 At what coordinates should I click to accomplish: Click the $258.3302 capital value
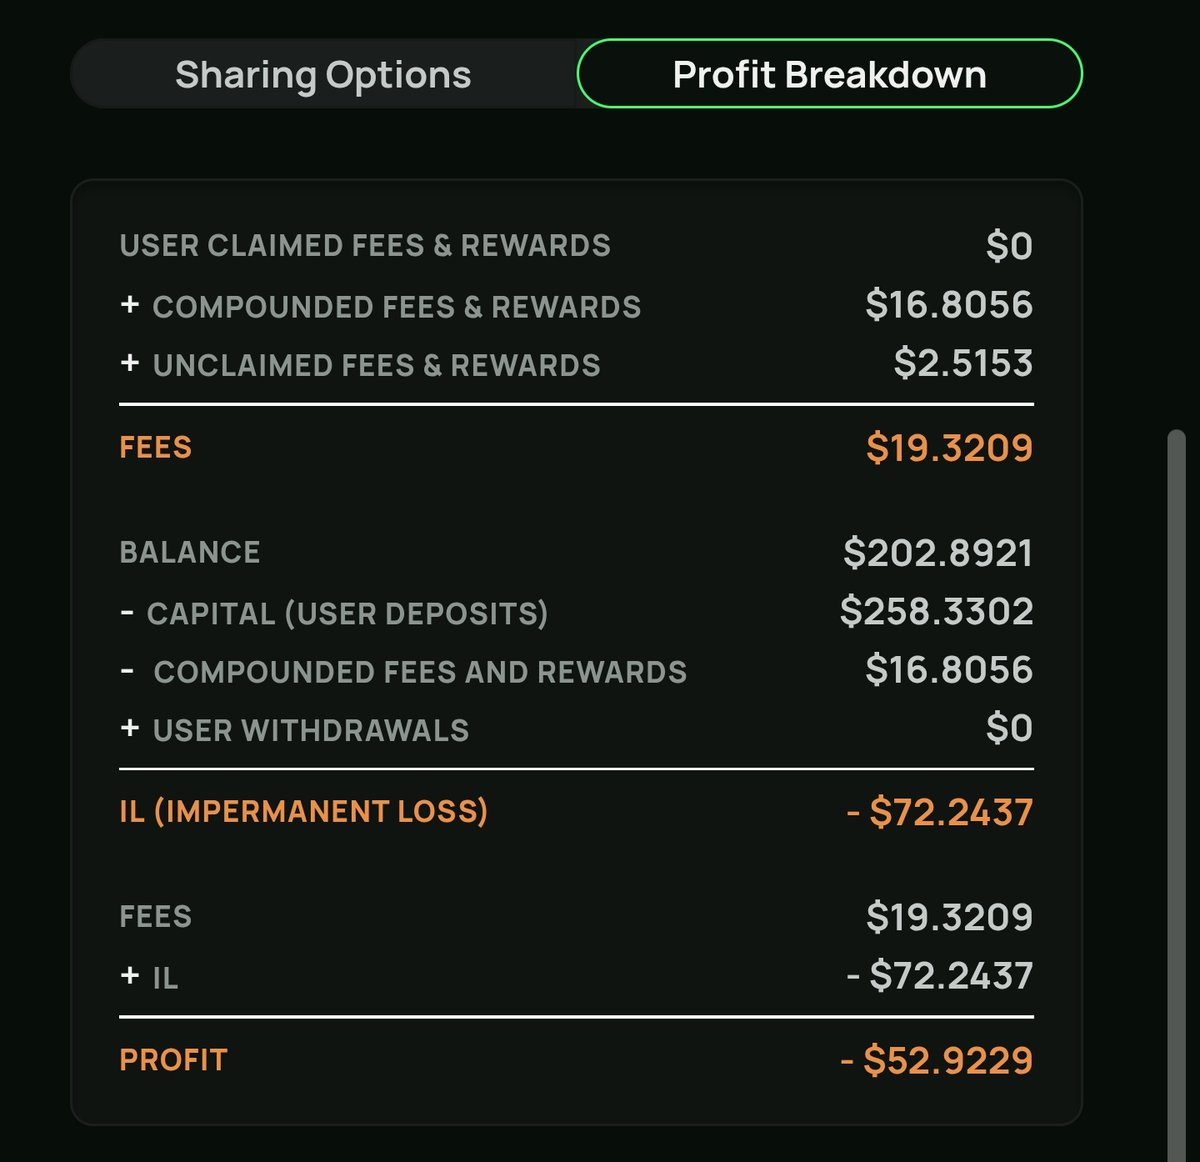937,611
